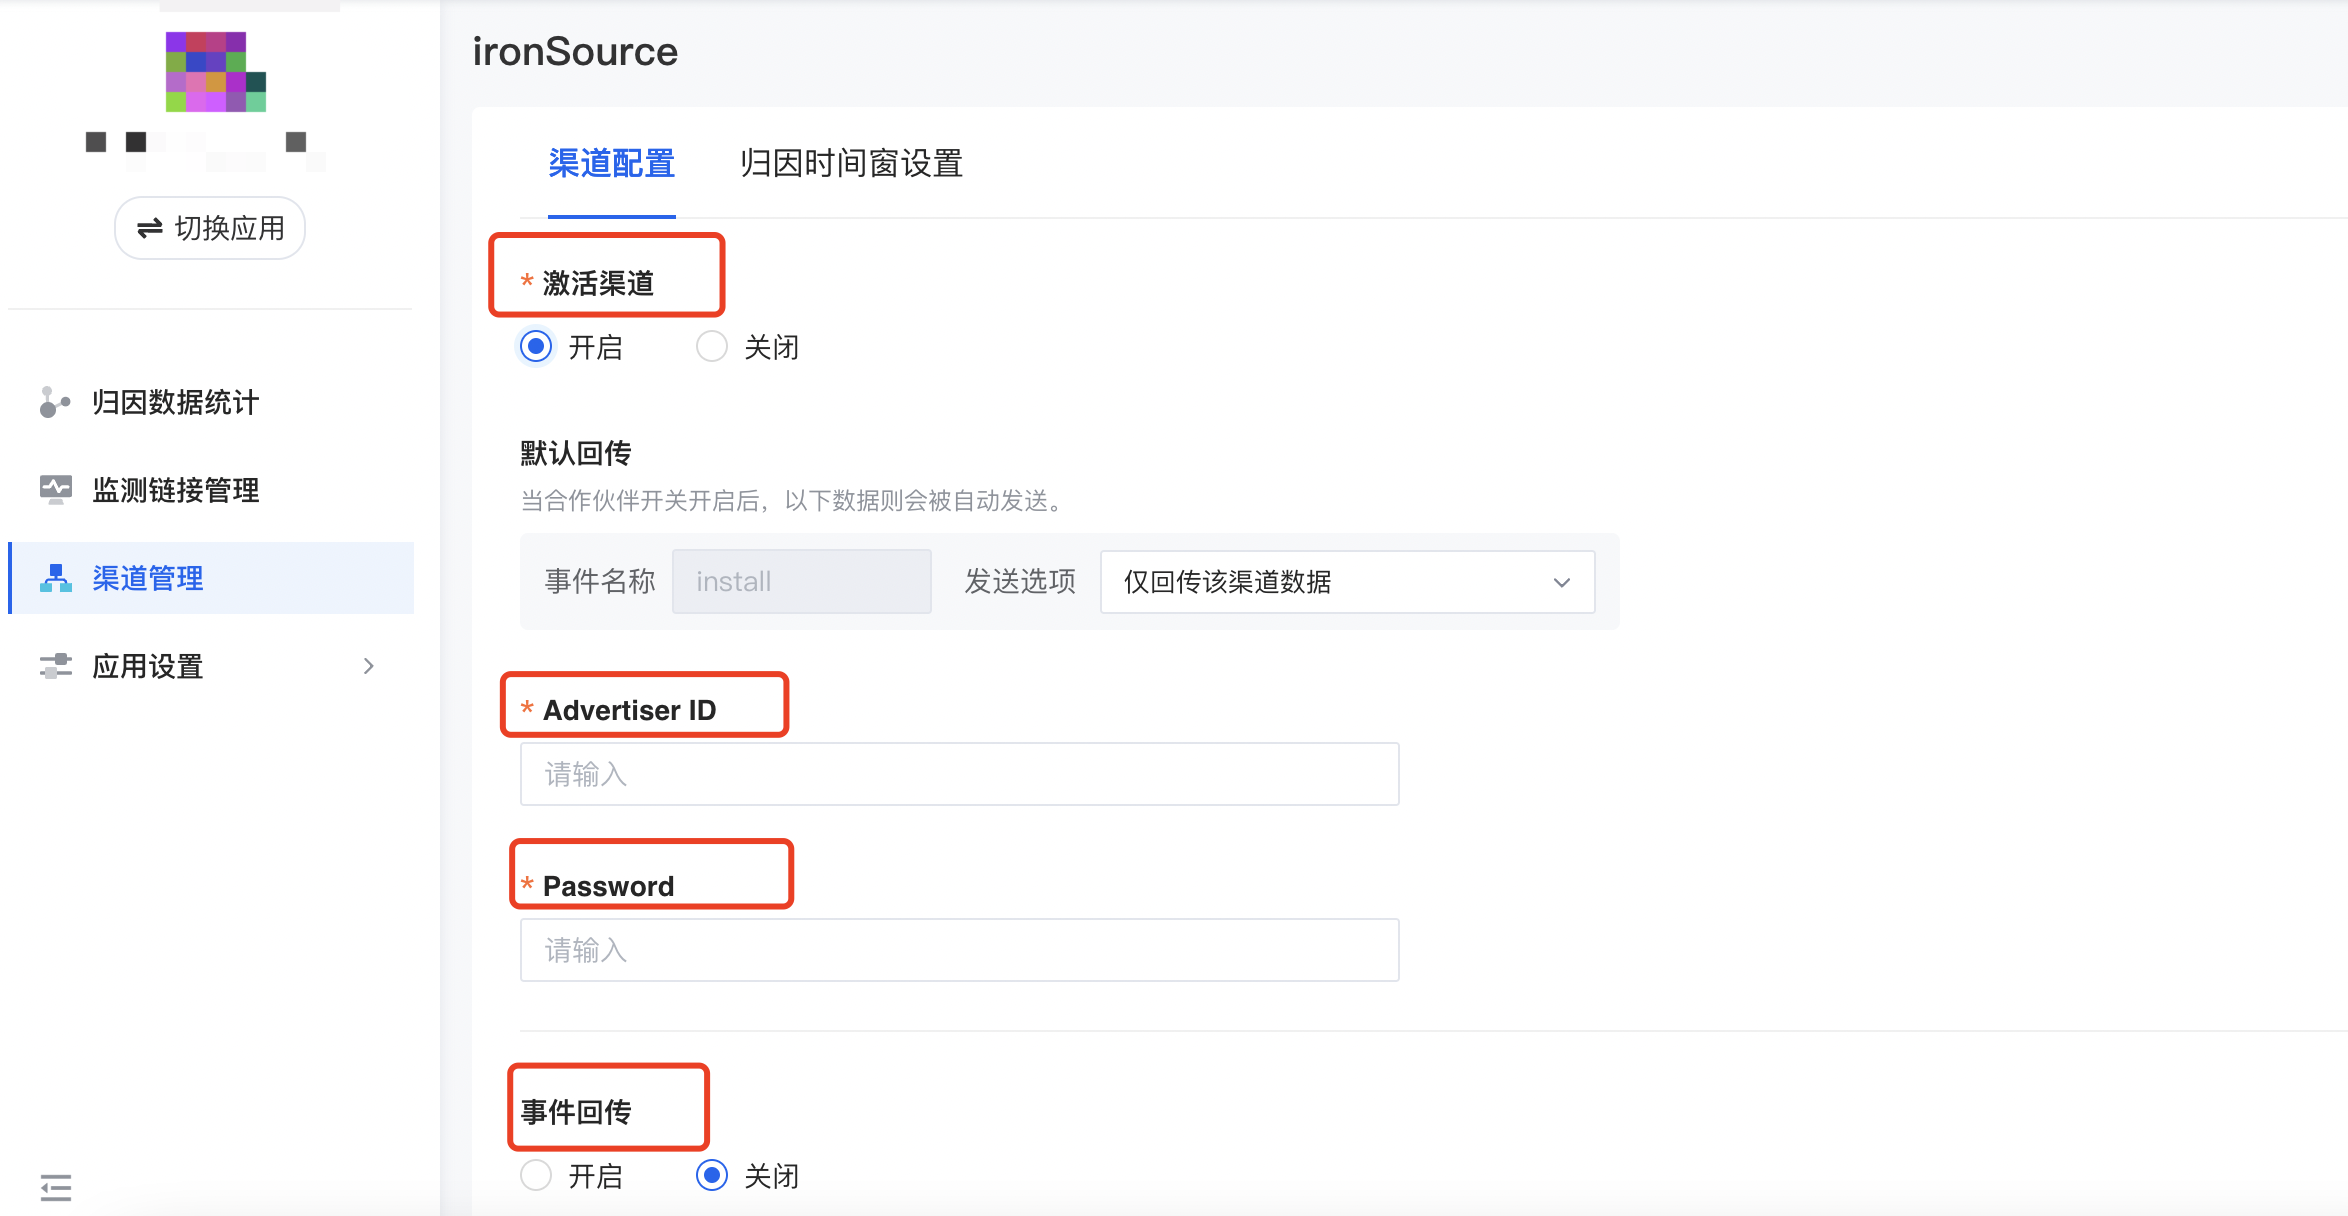This screenshot has height=1216, width=2348.
Task: Select the 归因数据统计 sidebar icon
Action: pyautogui.click(x=55, y=402)
